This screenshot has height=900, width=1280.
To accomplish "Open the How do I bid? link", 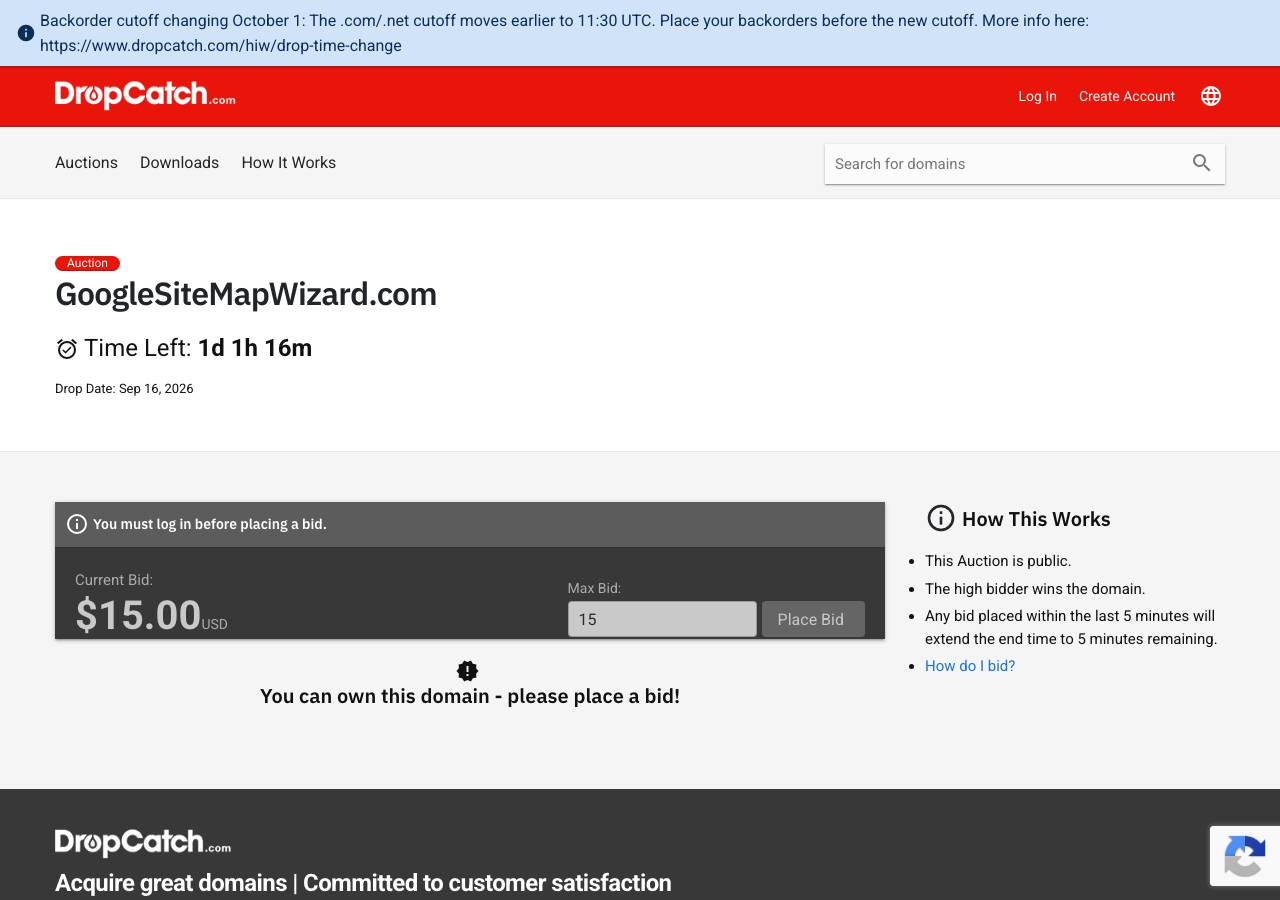I will (x=970, y=666).
